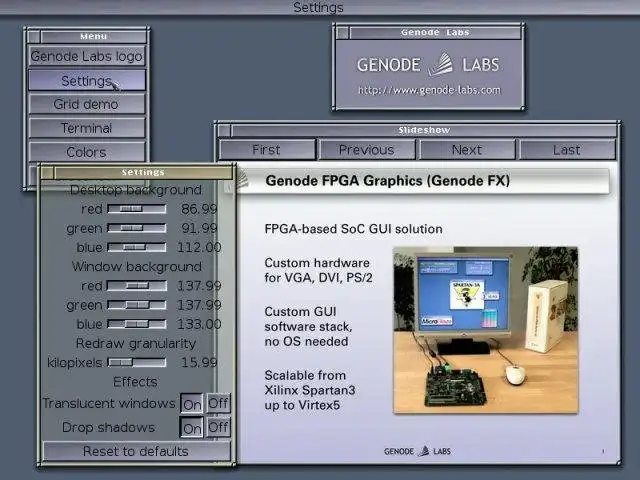Click the value 15.99 for kilopixels

point(199,362)
